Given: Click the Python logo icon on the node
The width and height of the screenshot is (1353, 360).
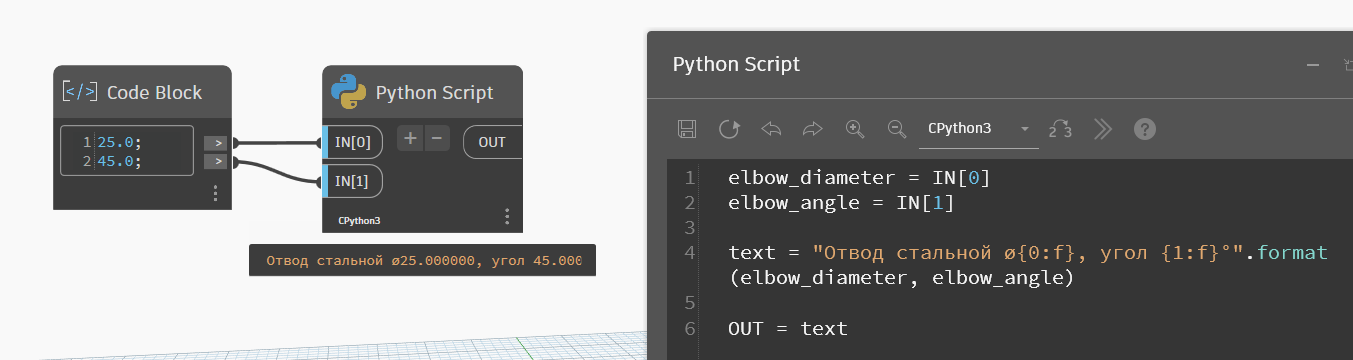Looking at the screenshot, I should click(x=348, y=92).
